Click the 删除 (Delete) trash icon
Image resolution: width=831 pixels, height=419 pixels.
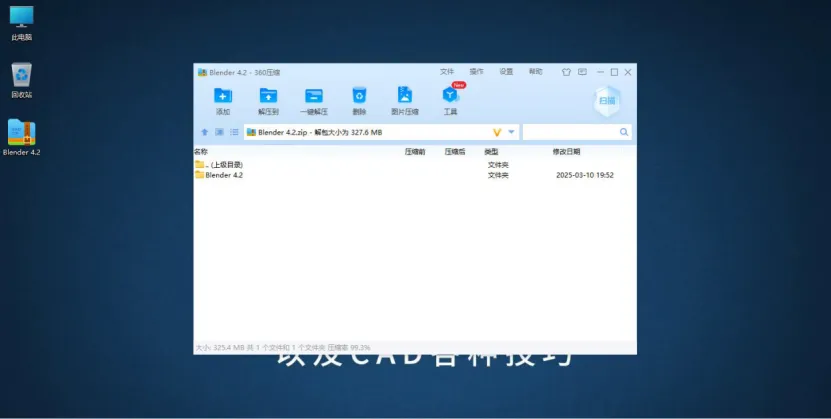(x=359, y=95)
